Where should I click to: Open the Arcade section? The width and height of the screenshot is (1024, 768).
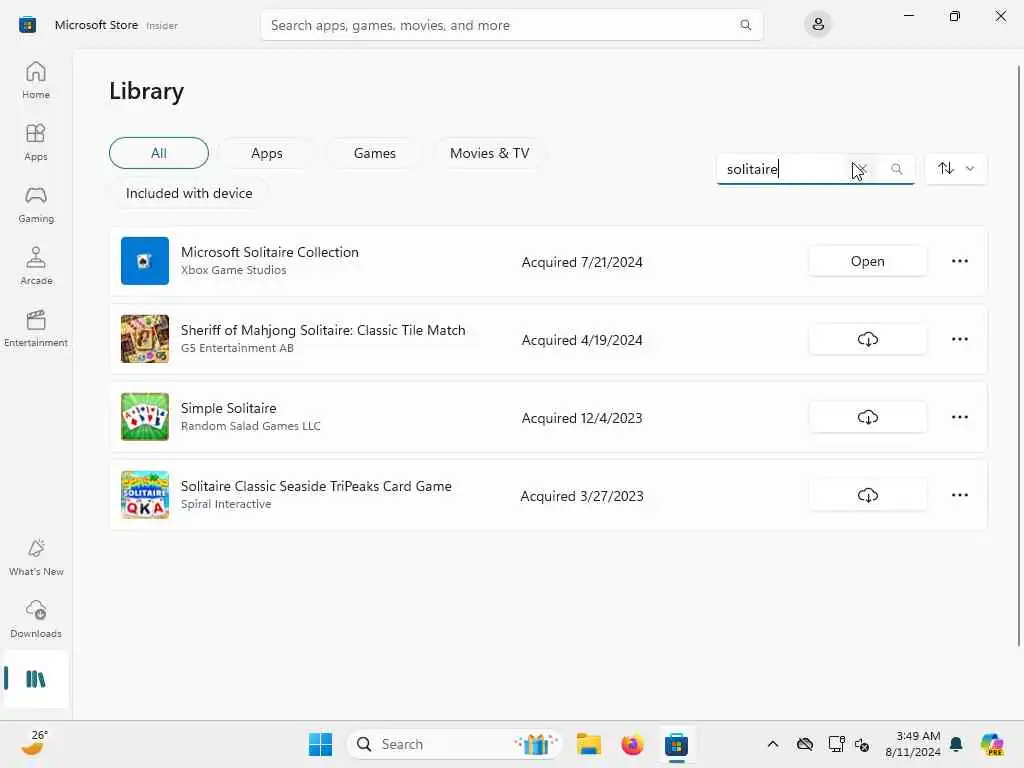(x=36, y=266)
